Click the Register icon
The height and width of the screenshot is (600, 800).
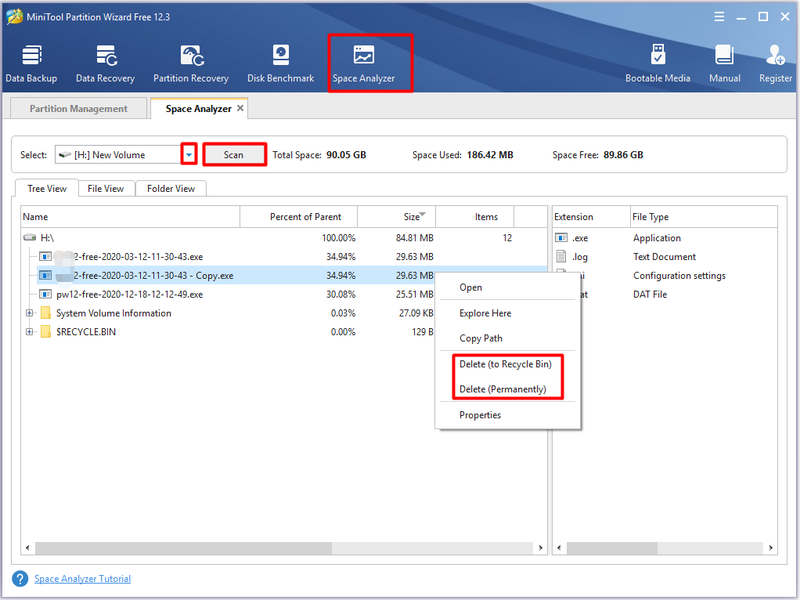(775, 64)
